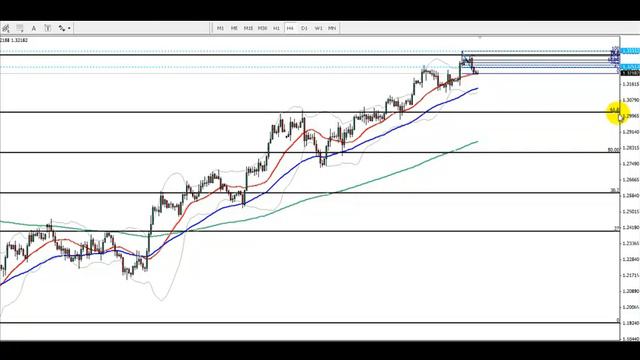Choose the active H4 timeframe
This screenshot has width=640, height=360.
(x=290, y=28)
